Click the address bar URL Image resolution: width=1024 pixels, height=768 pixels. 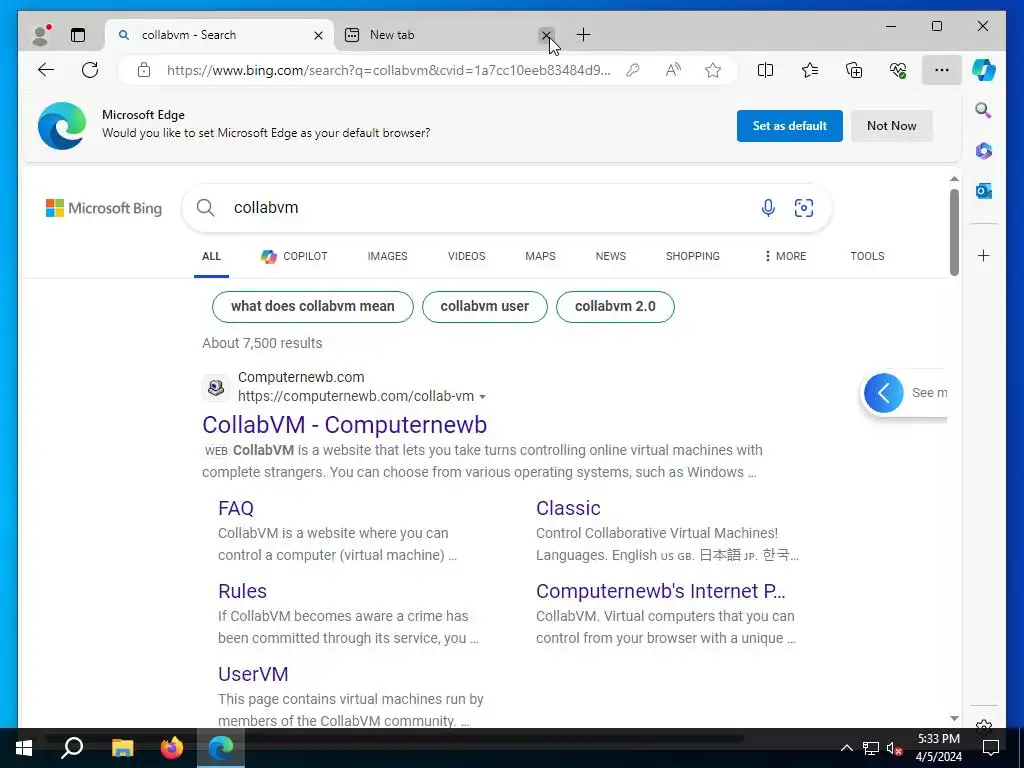(389, 70)
